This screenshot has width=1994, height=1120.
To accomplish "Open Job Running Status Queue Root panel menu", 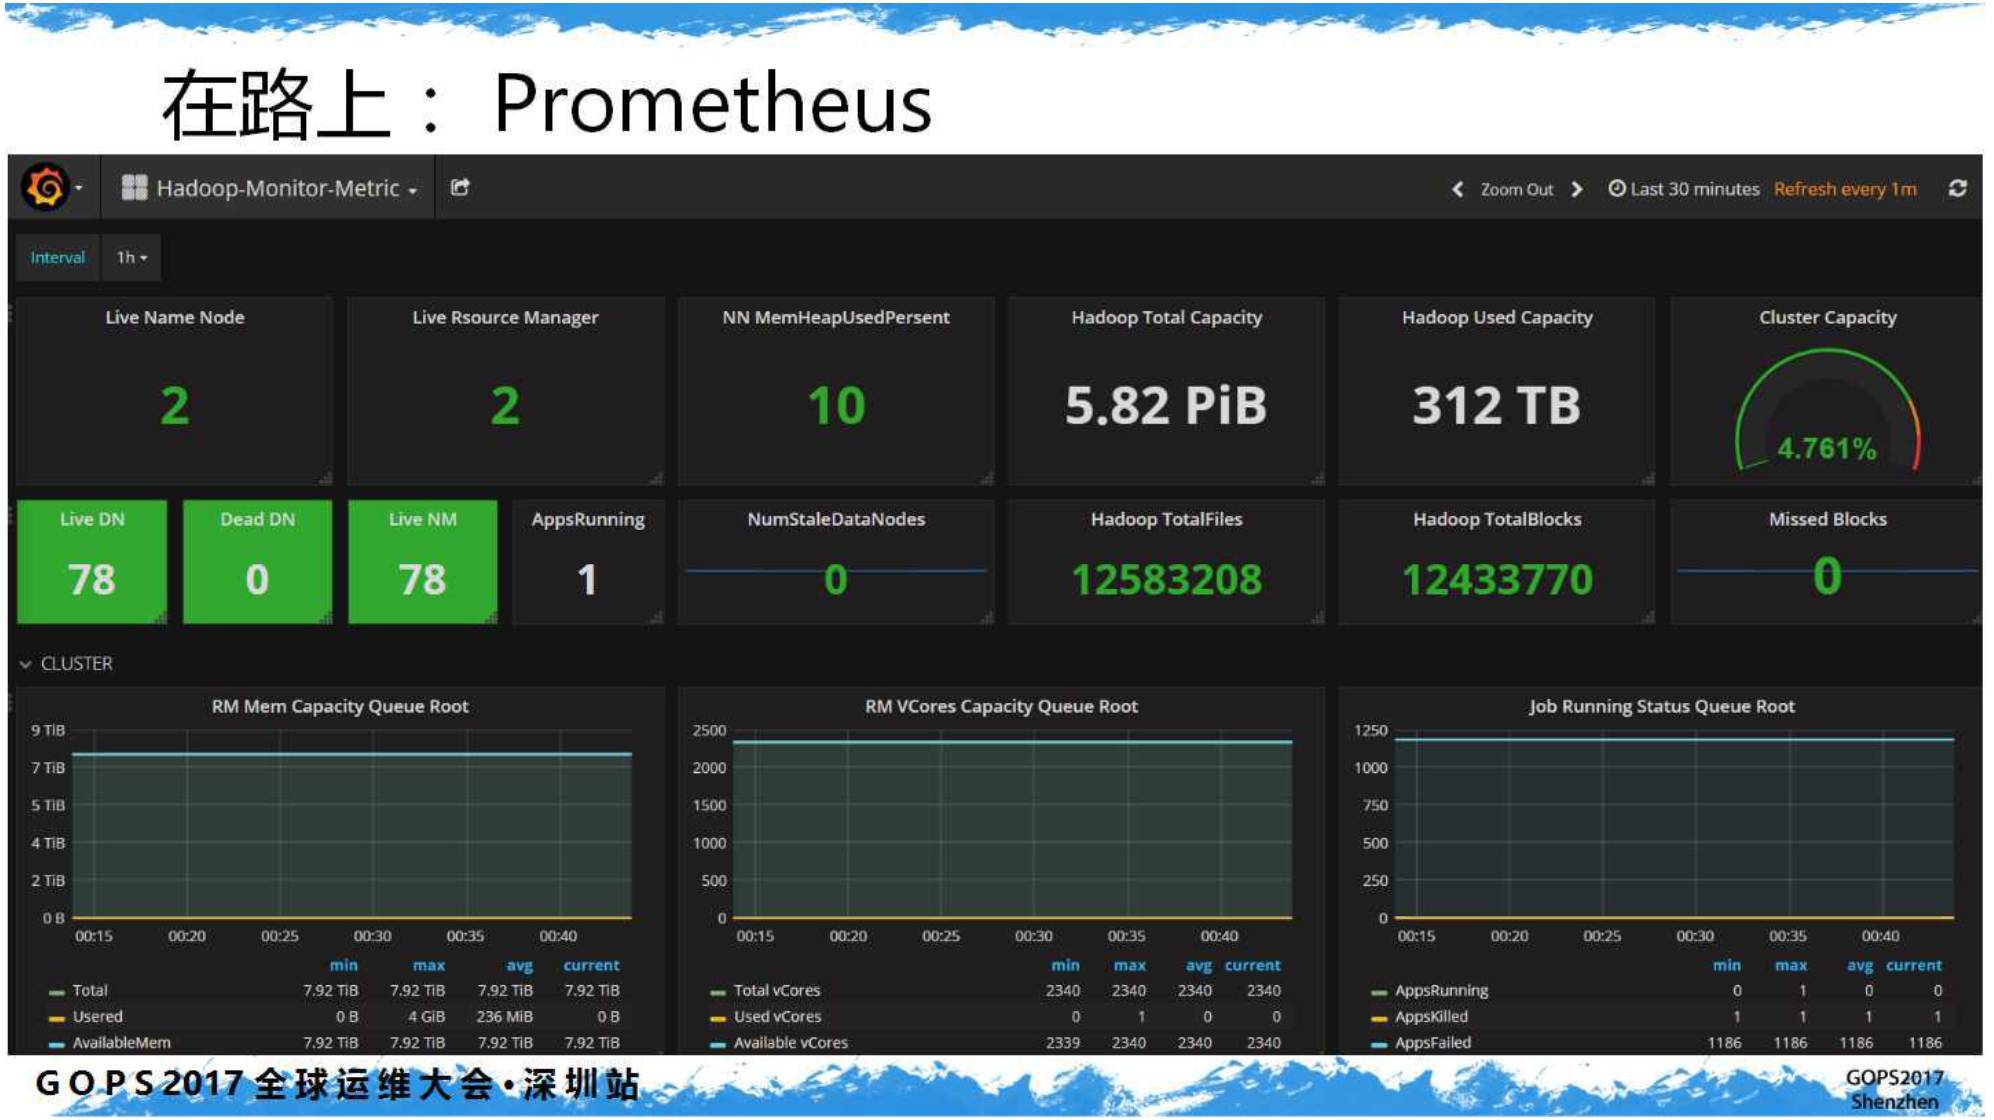I will click(1661, 706).
